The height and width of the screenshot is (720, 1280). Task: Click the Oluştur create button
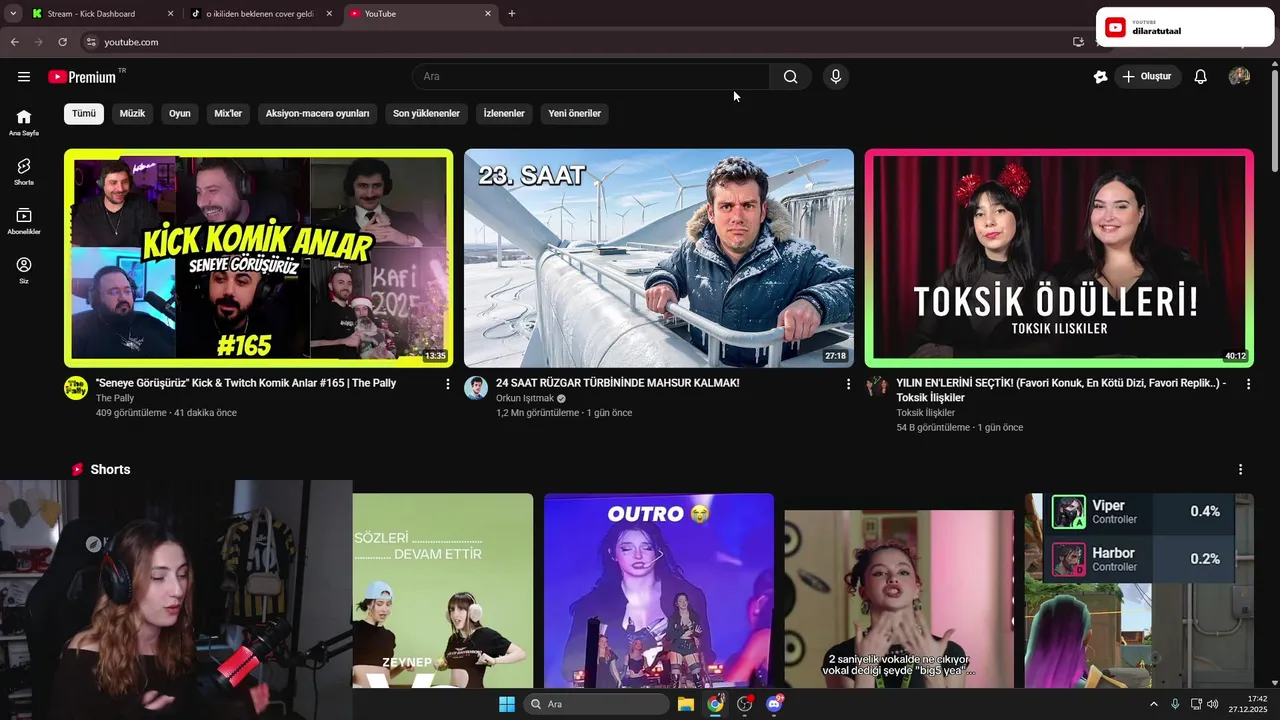(x=1148, y=77)
